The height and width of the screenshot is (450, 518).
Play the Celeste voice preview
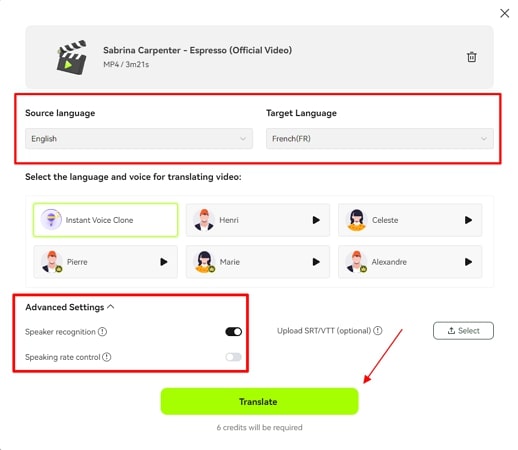[468, 220]
